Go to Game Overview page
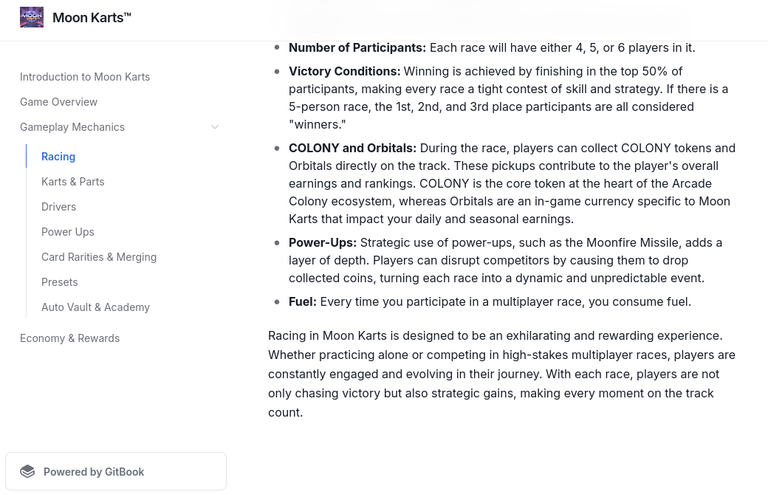 coord(59,102)
